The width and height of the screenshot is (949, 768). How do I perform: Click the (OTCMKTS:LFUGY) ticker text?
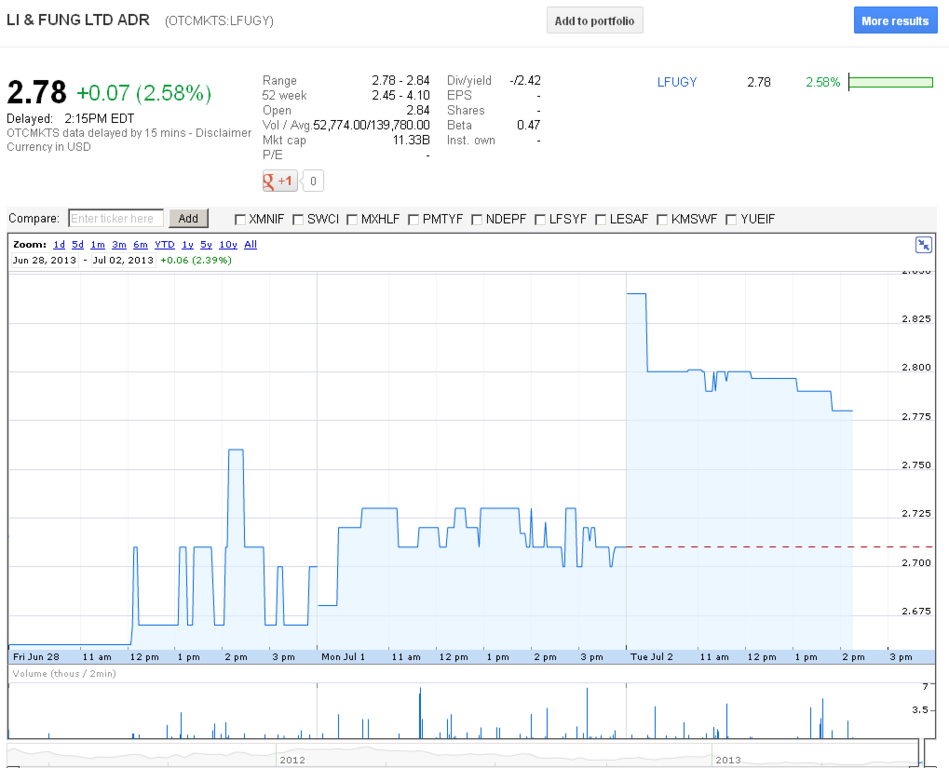[219, 21]
